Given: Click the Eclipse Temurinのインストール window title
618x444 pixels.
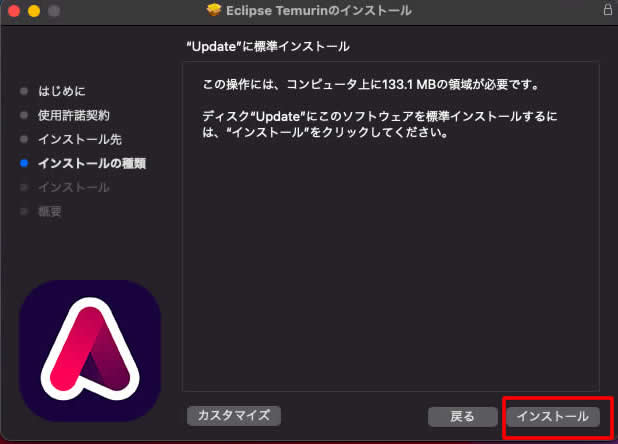Looking at the screenshot, I should [318, 10].
